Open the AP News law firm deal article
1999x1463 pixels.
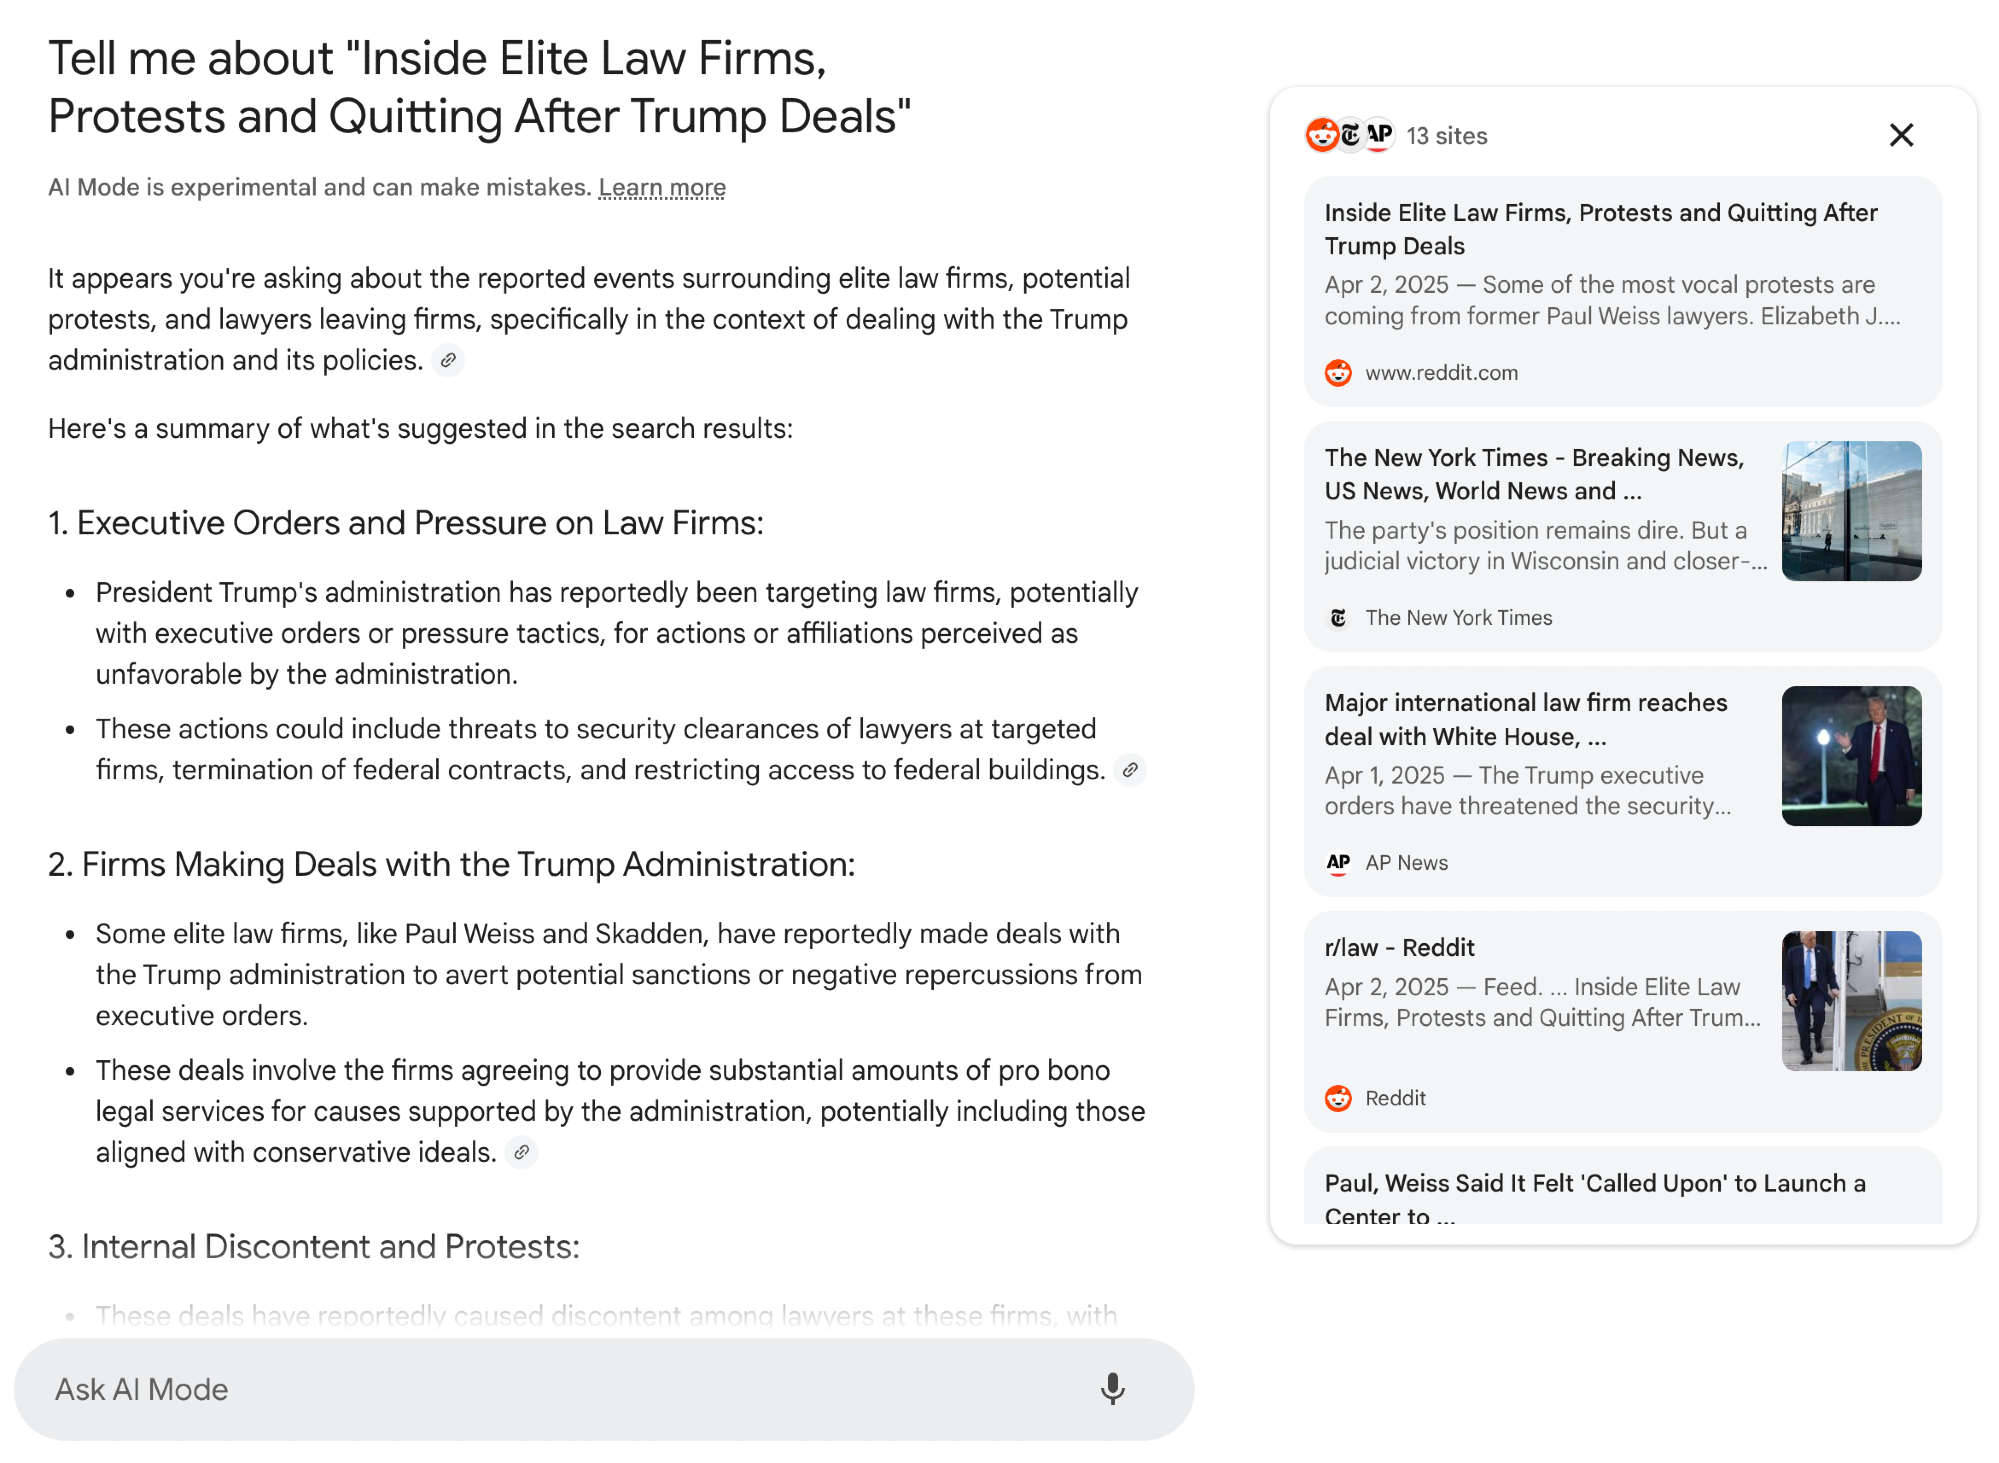click(x=1526, y=719)
